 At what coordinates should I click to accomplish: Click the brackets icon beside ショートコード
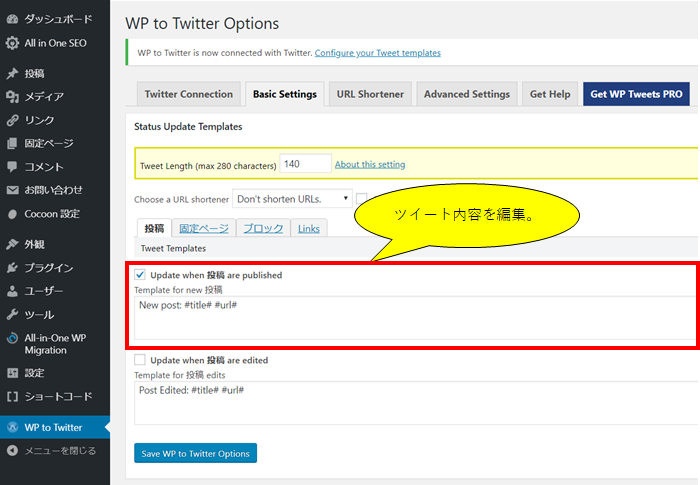point(12,397)
